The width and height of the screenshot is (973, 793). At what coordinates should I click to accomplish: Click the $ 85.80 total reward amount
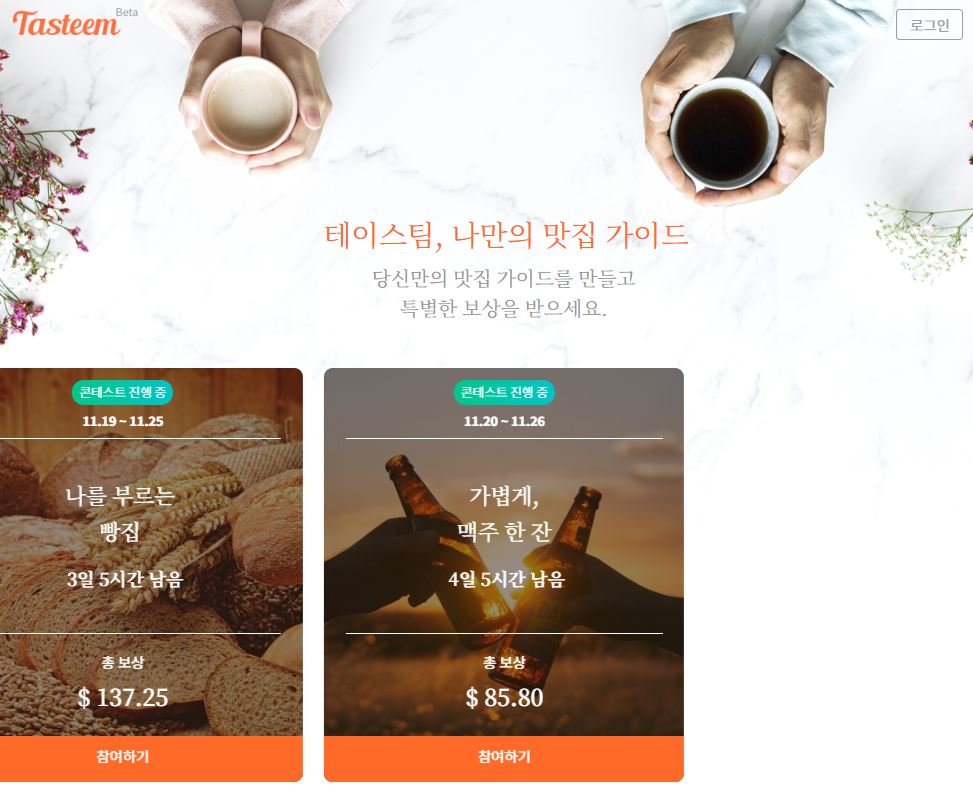tap(504, 697)
